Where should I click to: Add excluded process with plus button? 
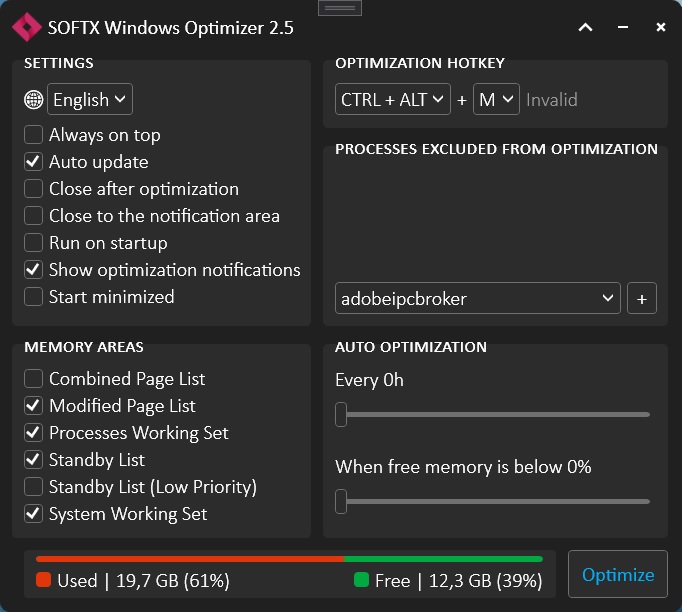(x=641, y=298)
